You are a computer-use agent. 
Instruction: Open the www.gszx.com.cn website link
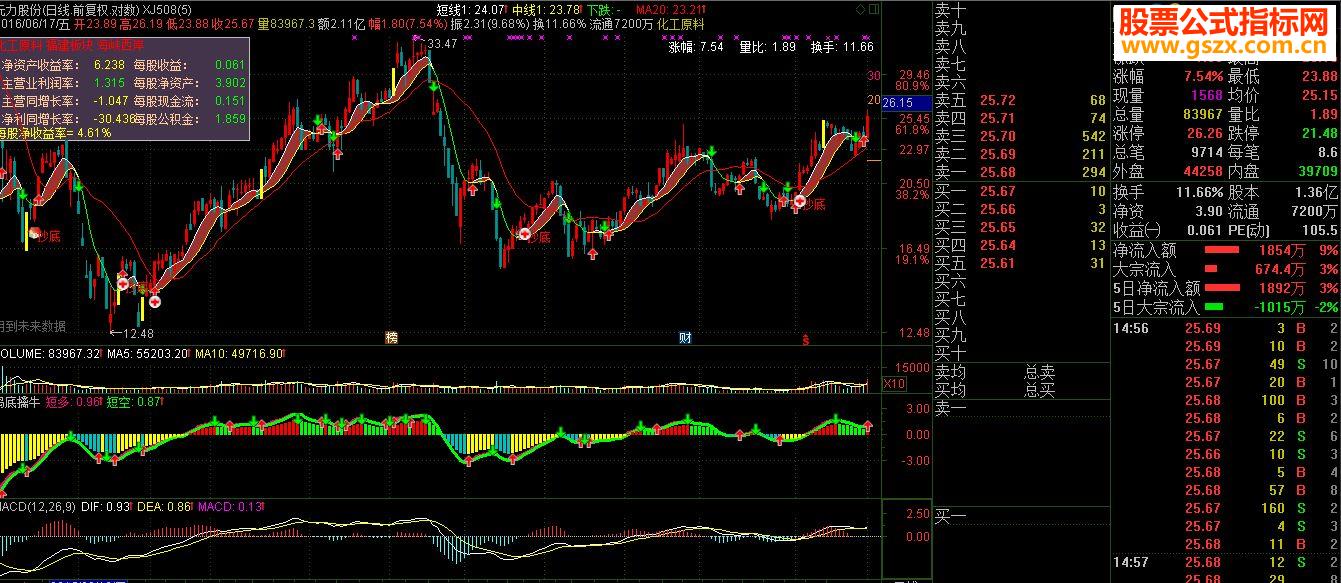click(x=1227, y=47)
